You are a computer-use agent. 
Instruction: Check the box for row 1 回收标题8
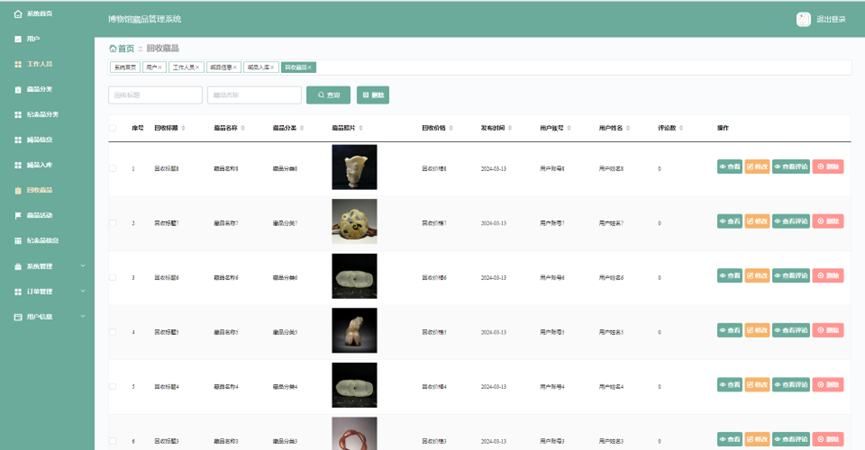[x=113, y=168]
